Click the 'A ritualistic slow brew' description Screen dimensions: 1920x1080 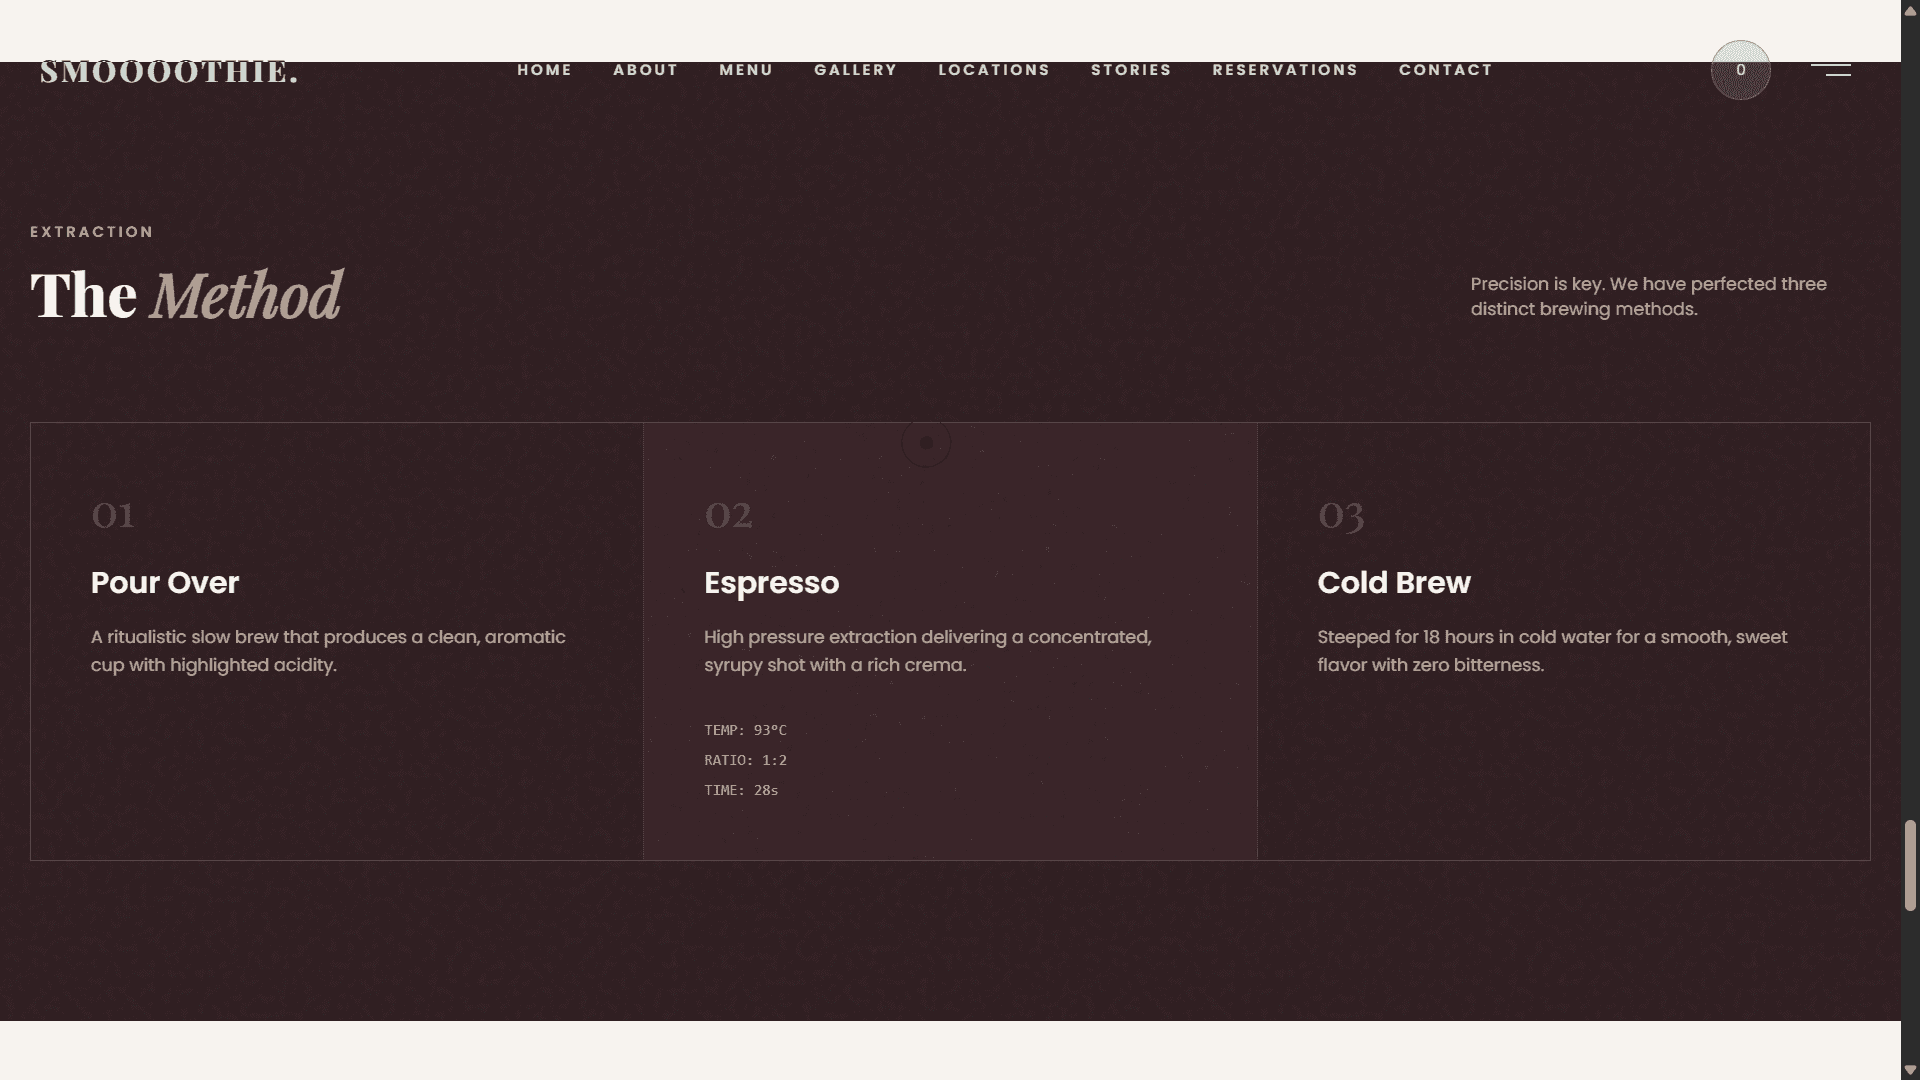tap(328, 651)
